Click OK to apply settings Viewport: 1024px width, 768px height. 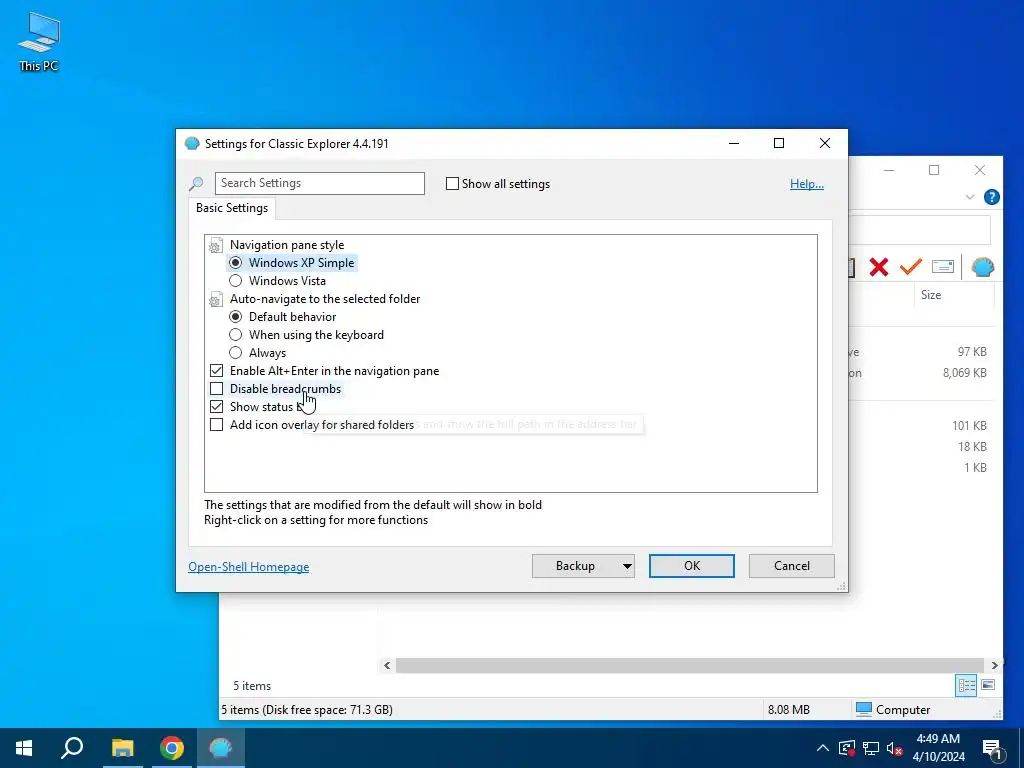[692, 566]
